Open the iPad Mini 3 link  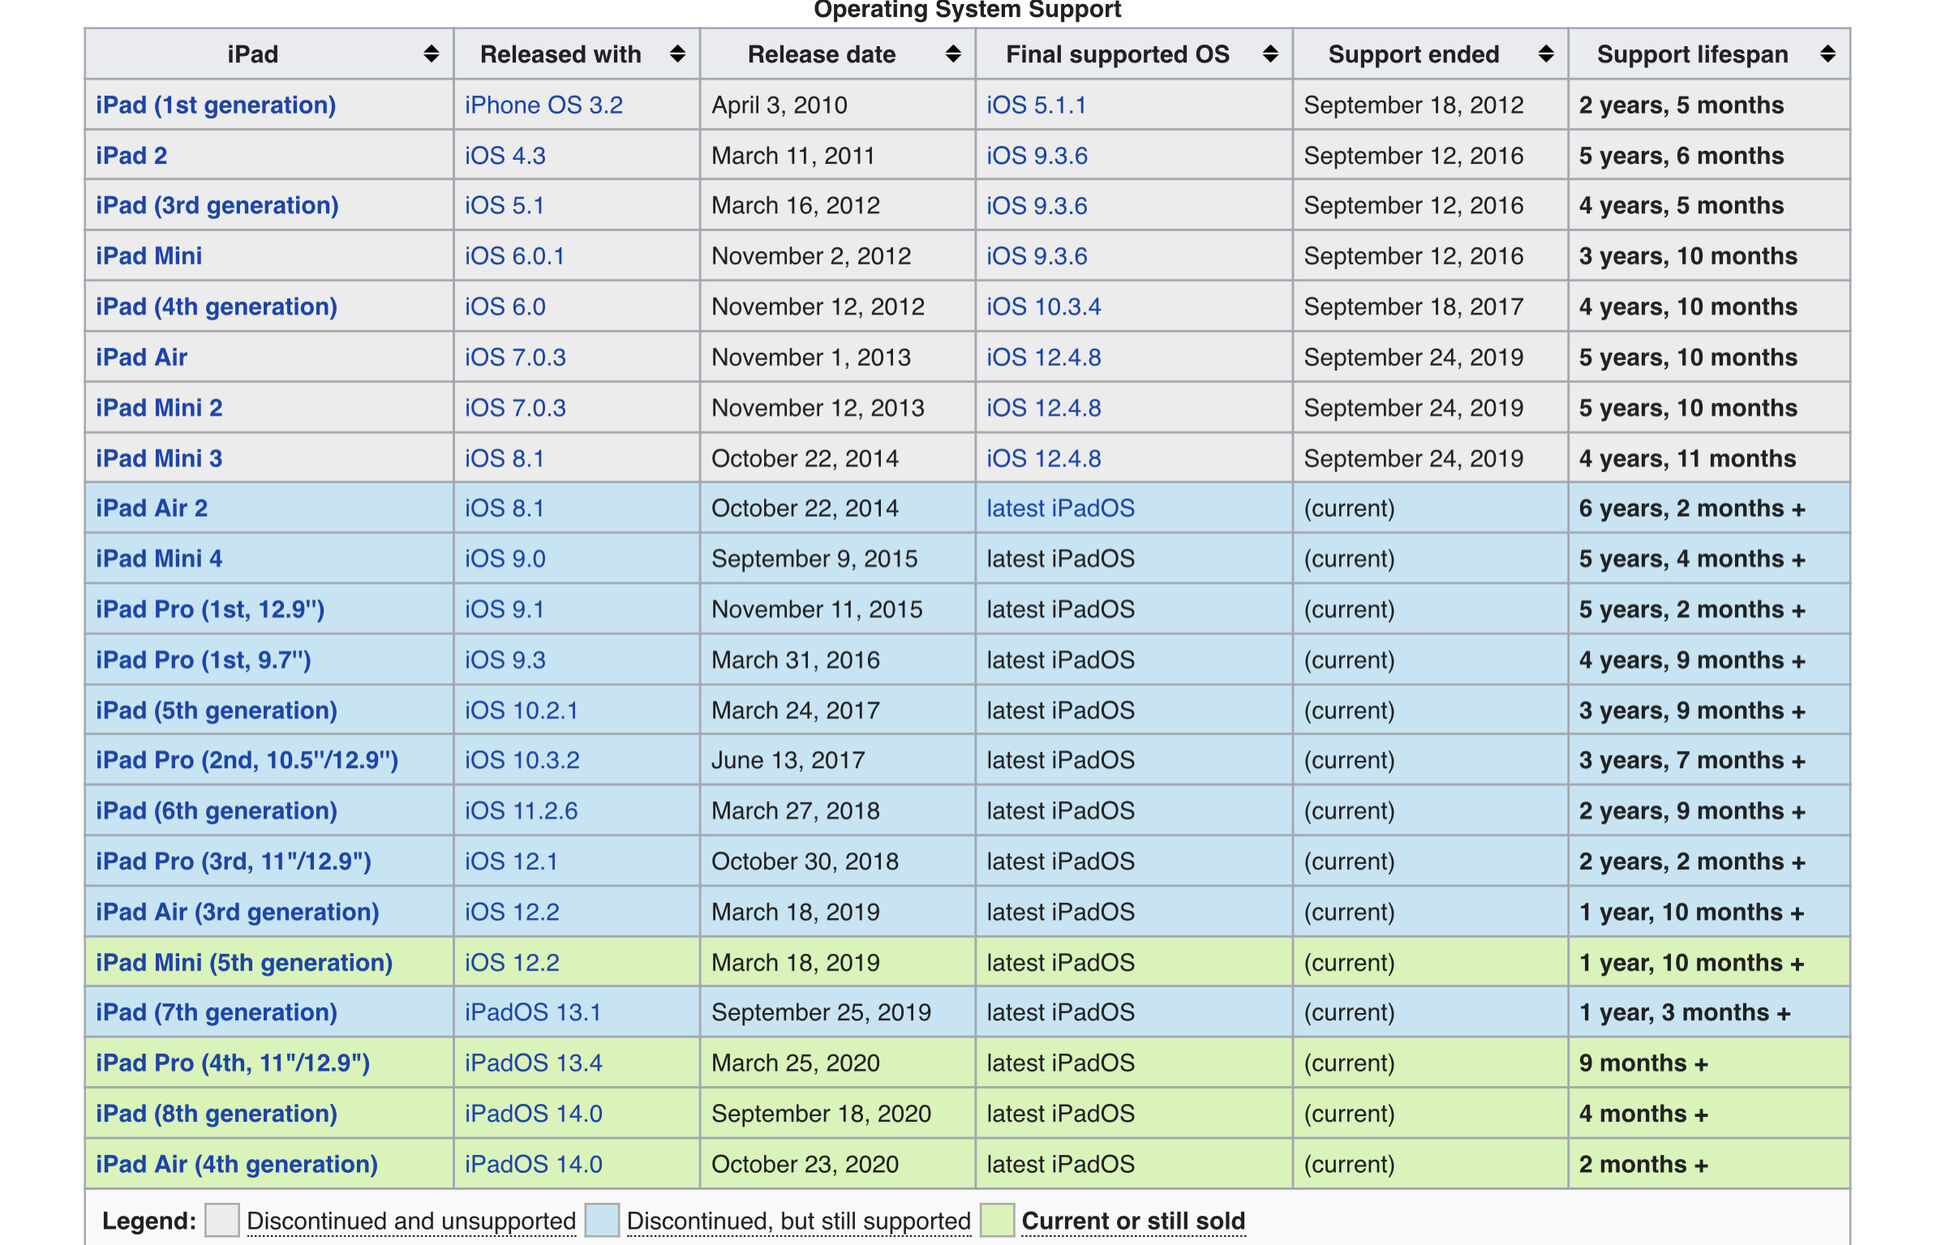(x=159, y=458)
